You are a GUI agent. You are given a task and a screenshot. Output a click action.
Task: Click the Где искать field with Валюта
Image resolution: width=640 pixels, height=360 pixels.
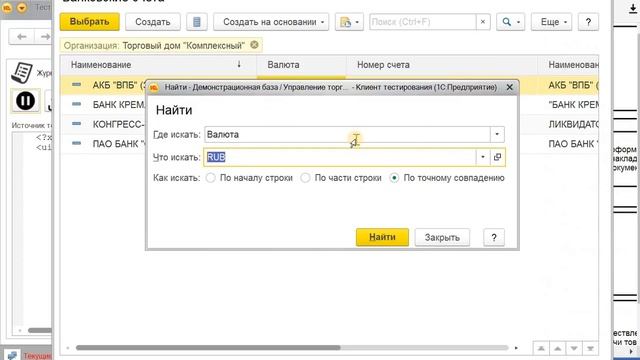pos(347,134)
